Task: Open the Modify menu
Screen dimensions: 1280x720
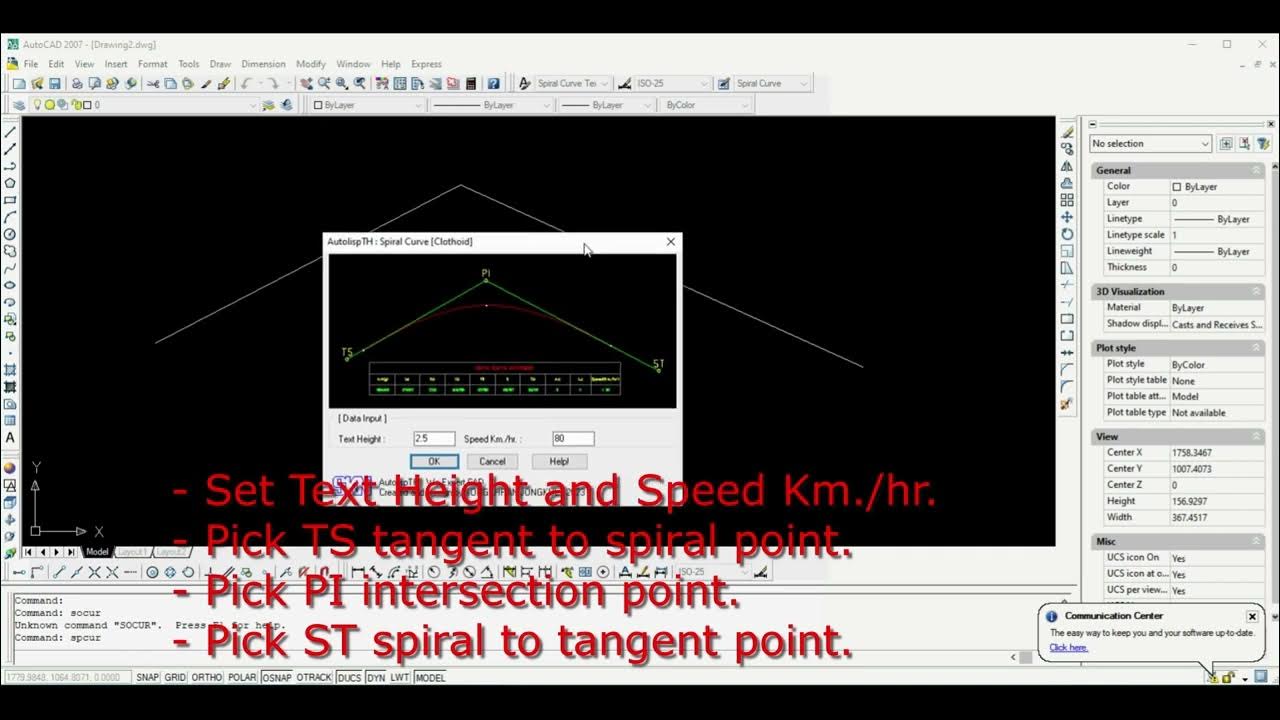Action: 311,64
